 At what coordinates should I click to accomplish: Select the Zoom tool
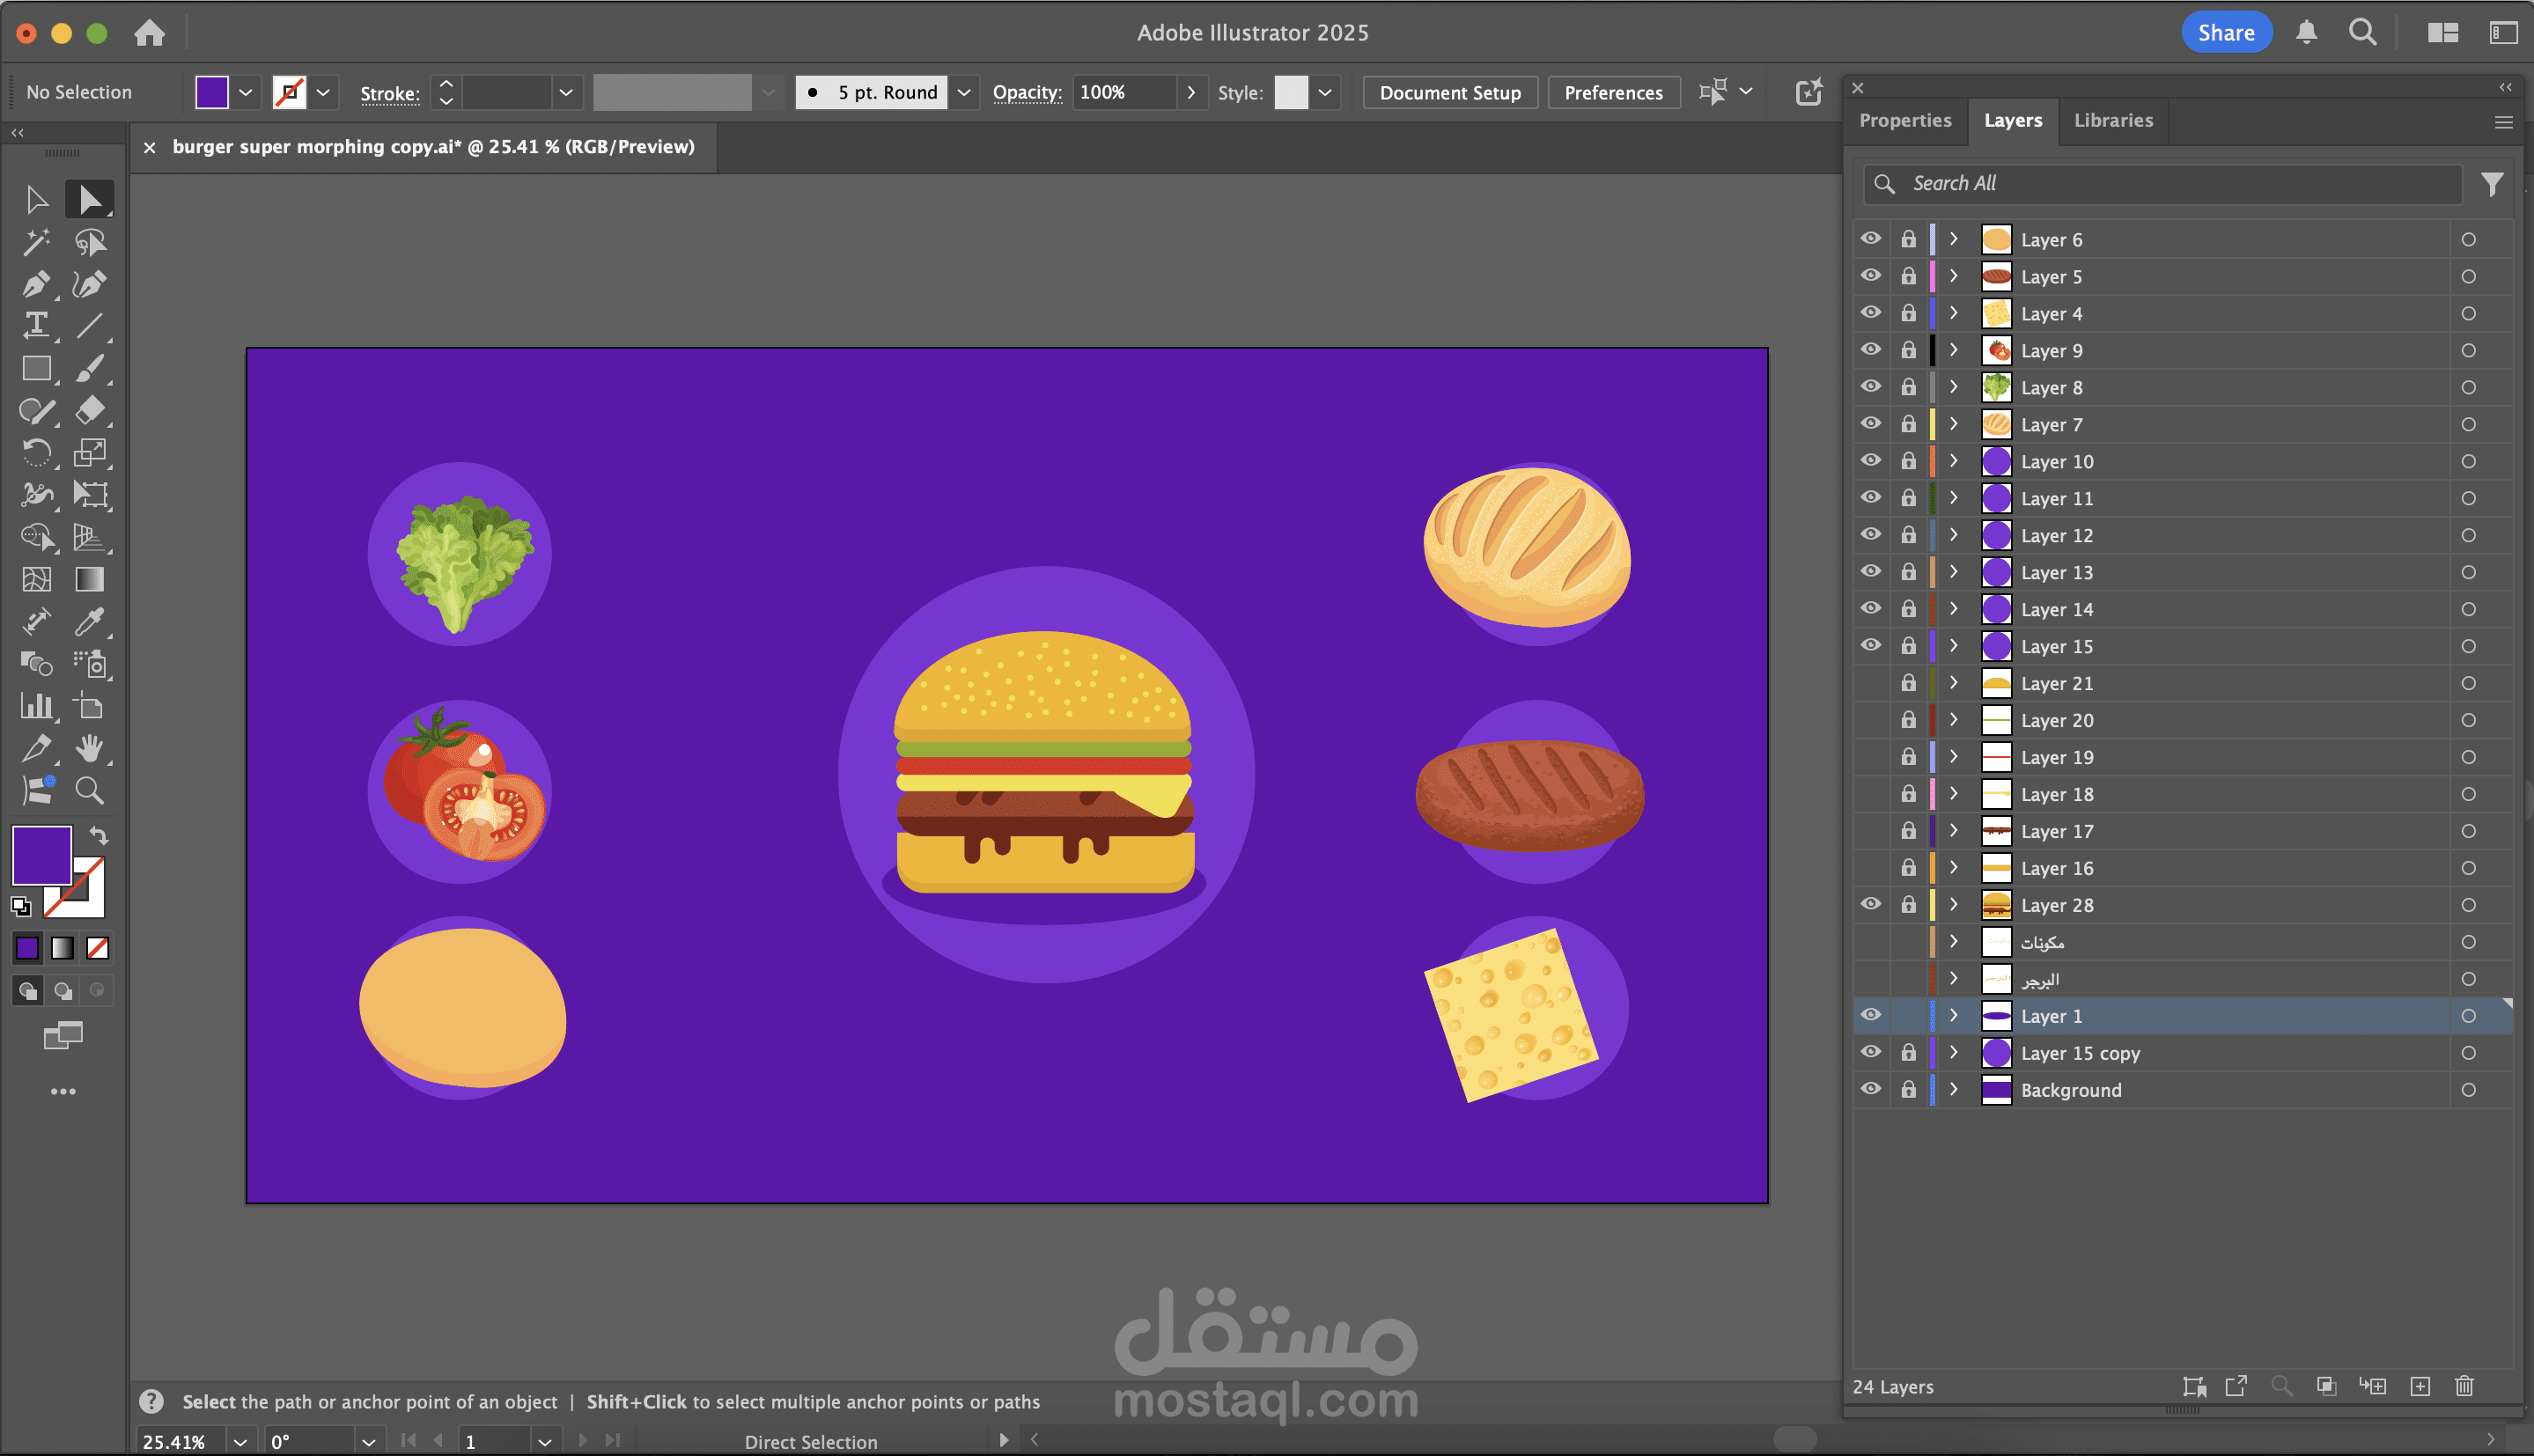click(x=89, y=790)
